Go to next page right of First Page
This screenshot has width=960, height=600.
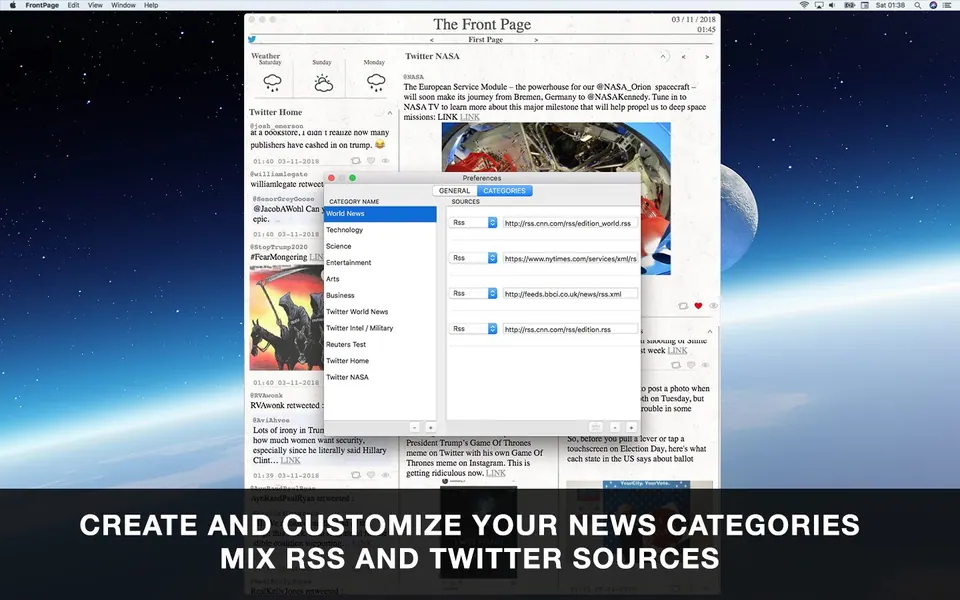point(536,40)
